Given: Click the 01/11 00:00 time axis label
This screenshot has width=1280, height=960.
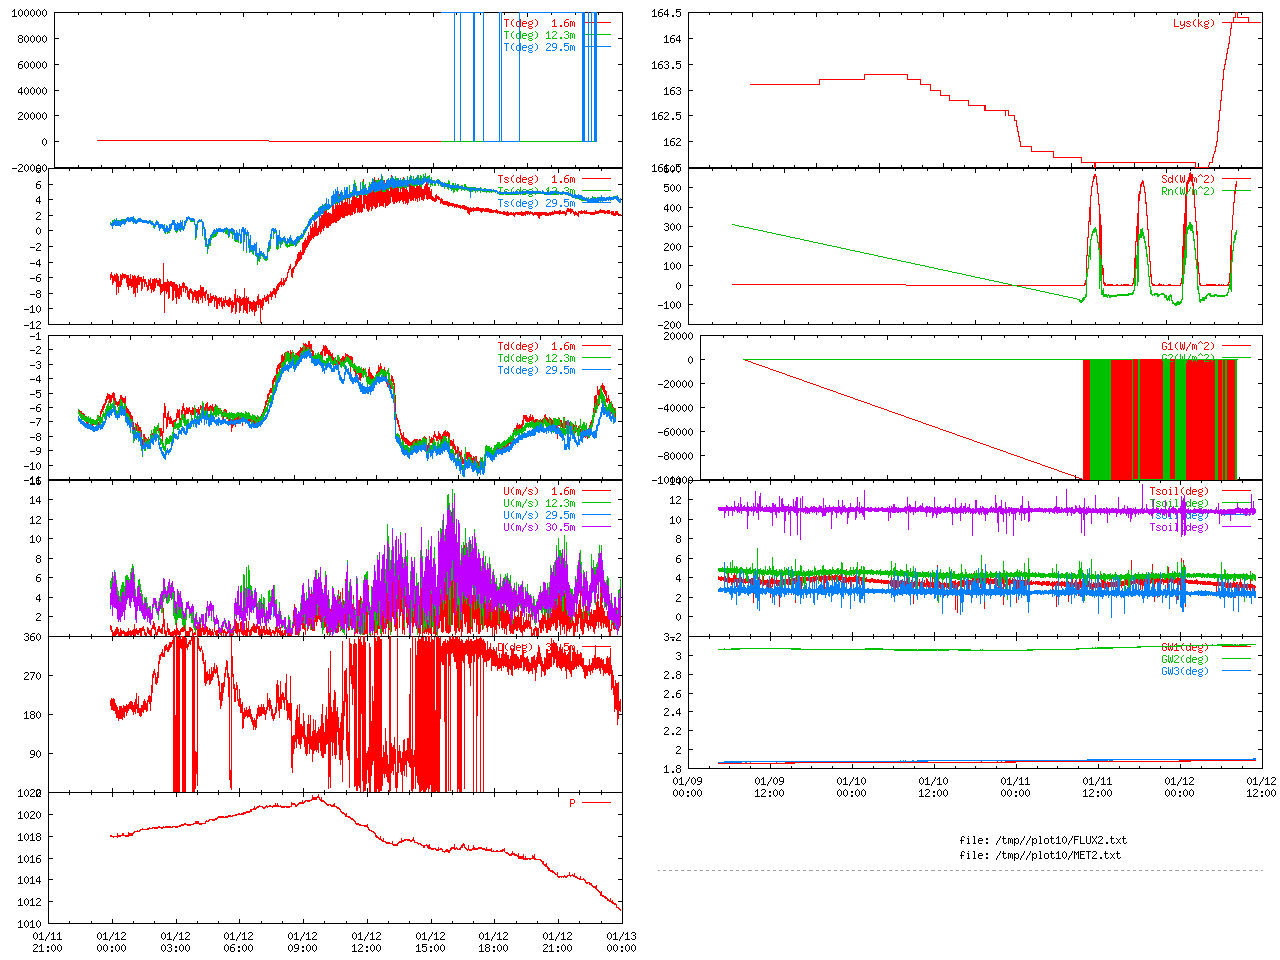Looking at the screenshot, I should [x=1015, y=787].
